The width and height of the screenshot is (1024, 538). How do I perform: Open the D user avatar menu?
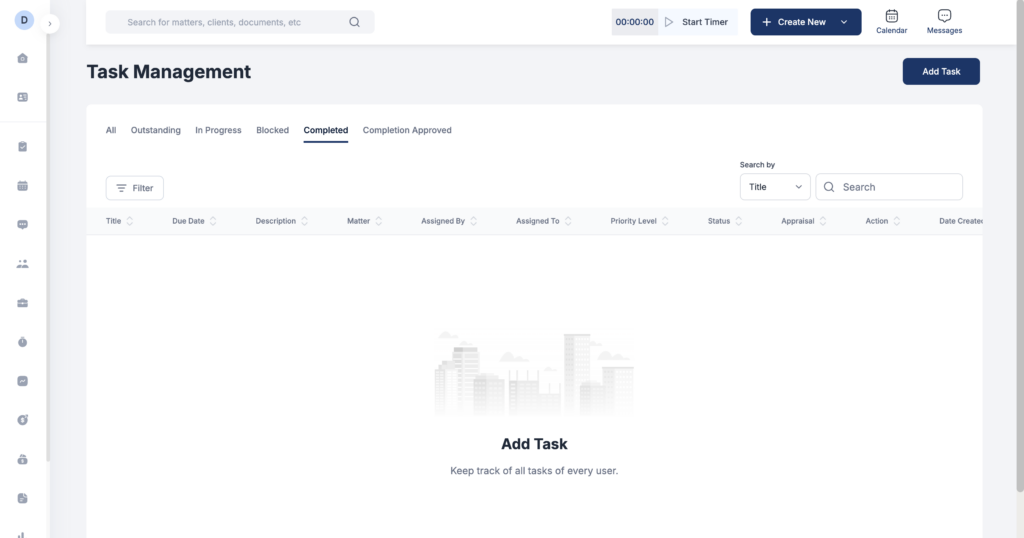(x=24, y=20)
